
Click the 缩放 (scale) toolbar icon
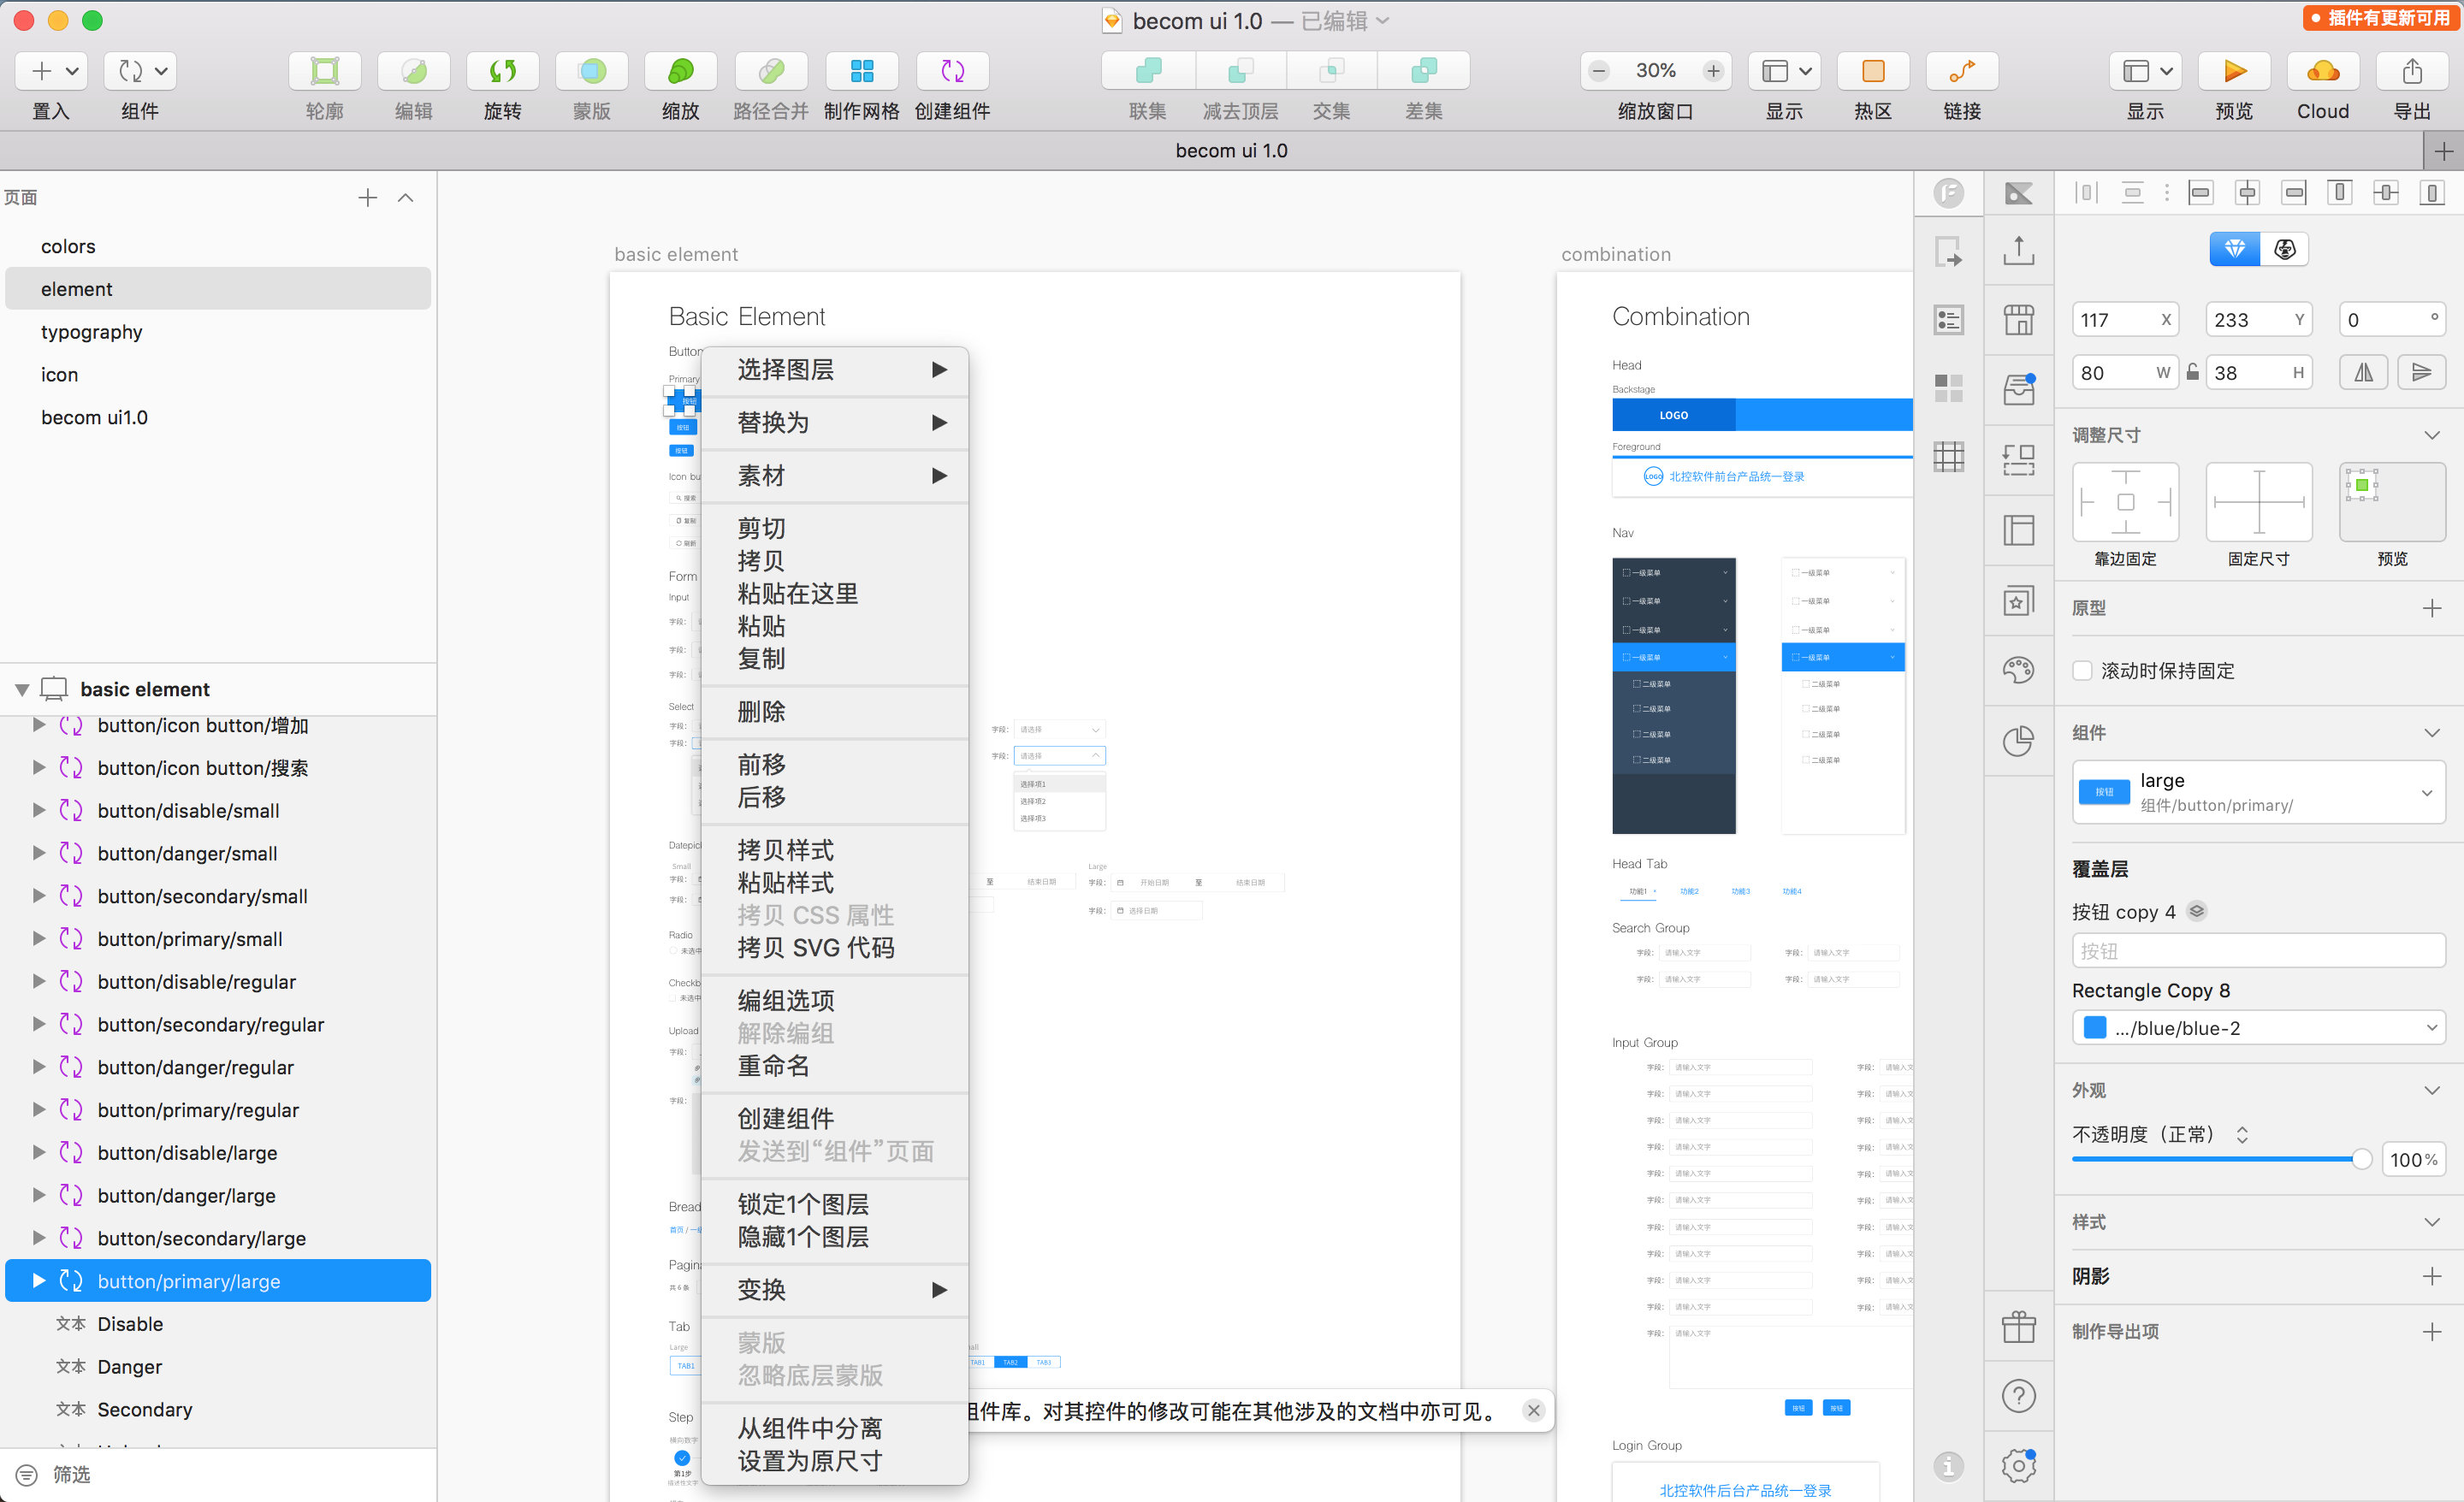[x=680, y=71]
